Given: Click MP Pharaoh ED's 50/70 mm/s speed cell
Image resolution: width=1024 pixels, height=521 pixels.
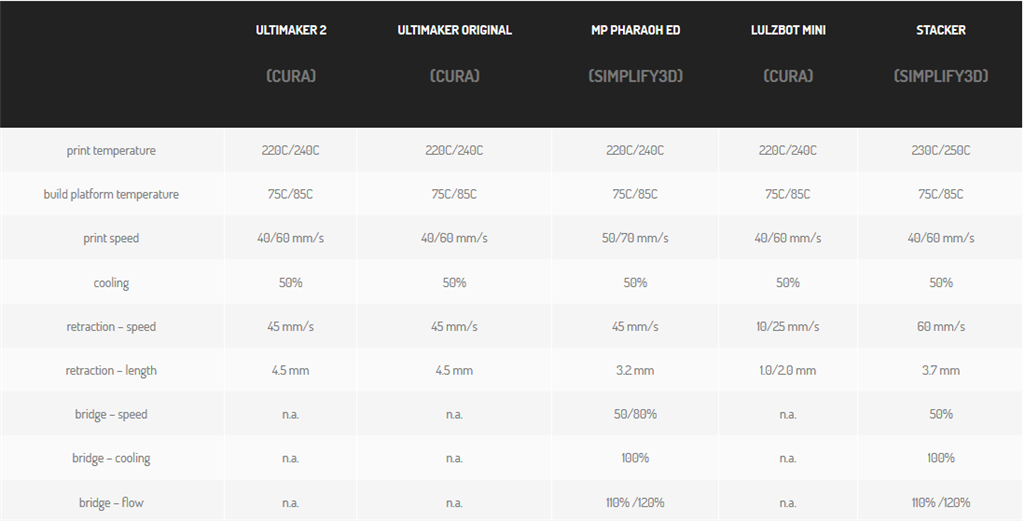Looking at the screenshot, I should click(635, 238).
